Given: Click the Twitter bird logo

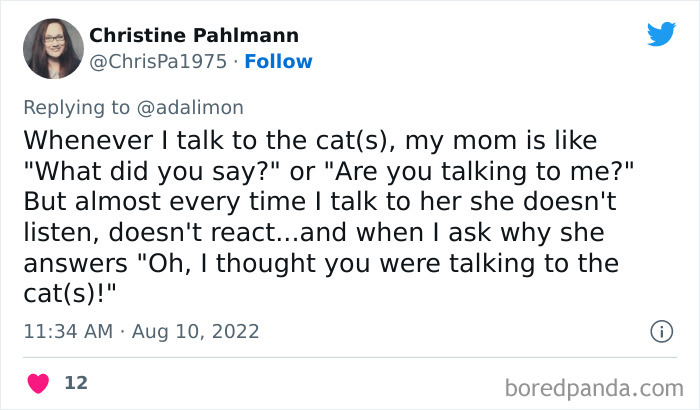Looking at the screenshot, I should 661,36.
